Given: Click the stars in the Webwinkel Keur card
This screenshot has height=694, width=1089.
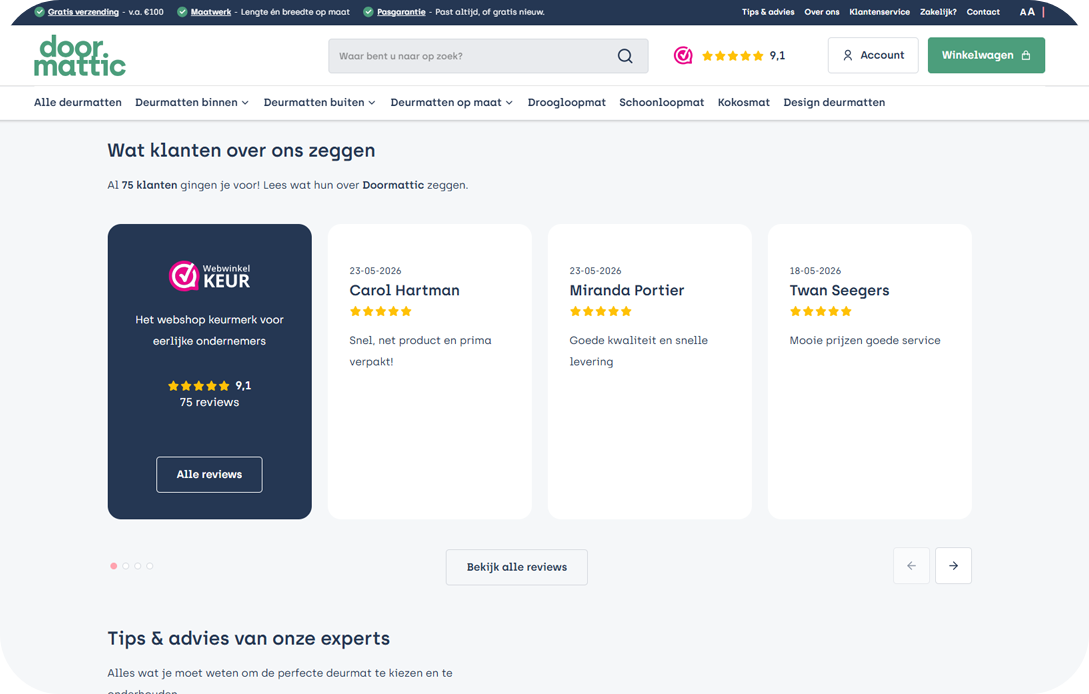Looking at the screenshot, I should [x=199, y=386].
